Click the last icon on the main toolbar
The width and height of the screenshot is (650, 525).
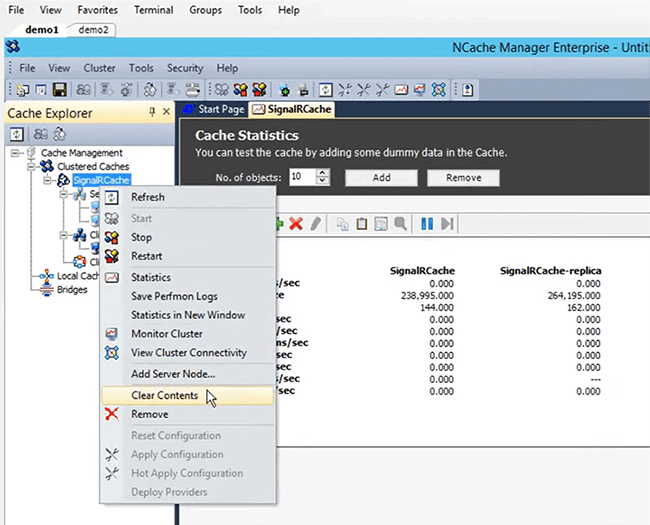tap(468, 90)
